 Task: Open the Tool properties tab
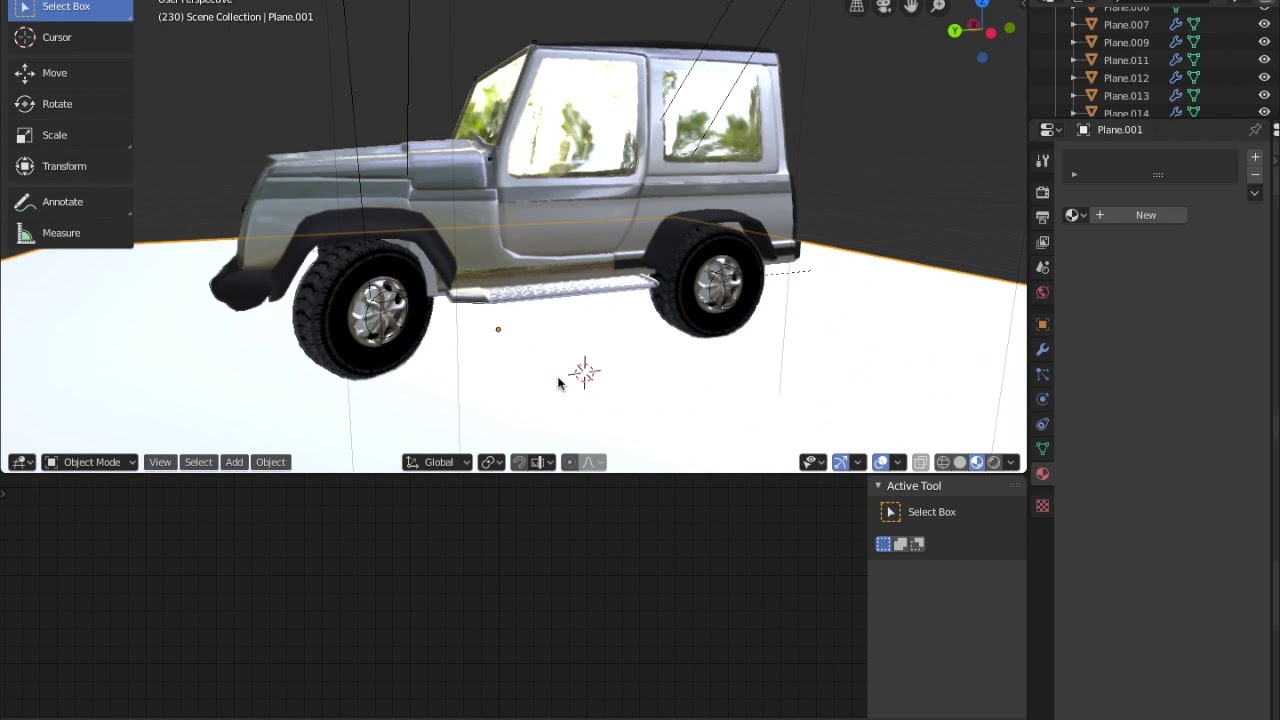(1042, 160)
